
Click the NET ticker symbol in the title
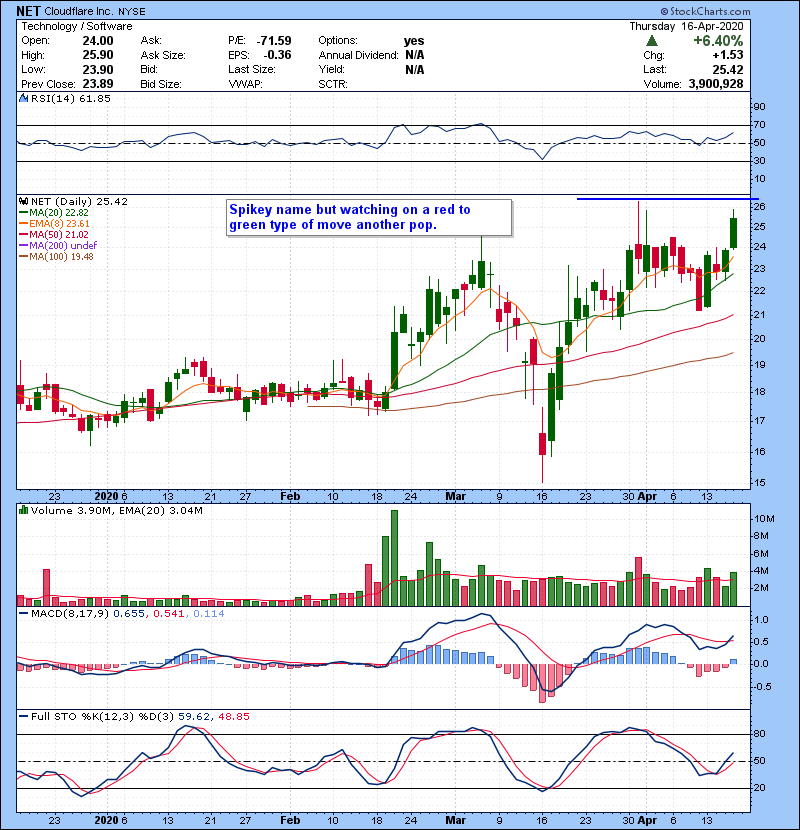click(28, 11)
